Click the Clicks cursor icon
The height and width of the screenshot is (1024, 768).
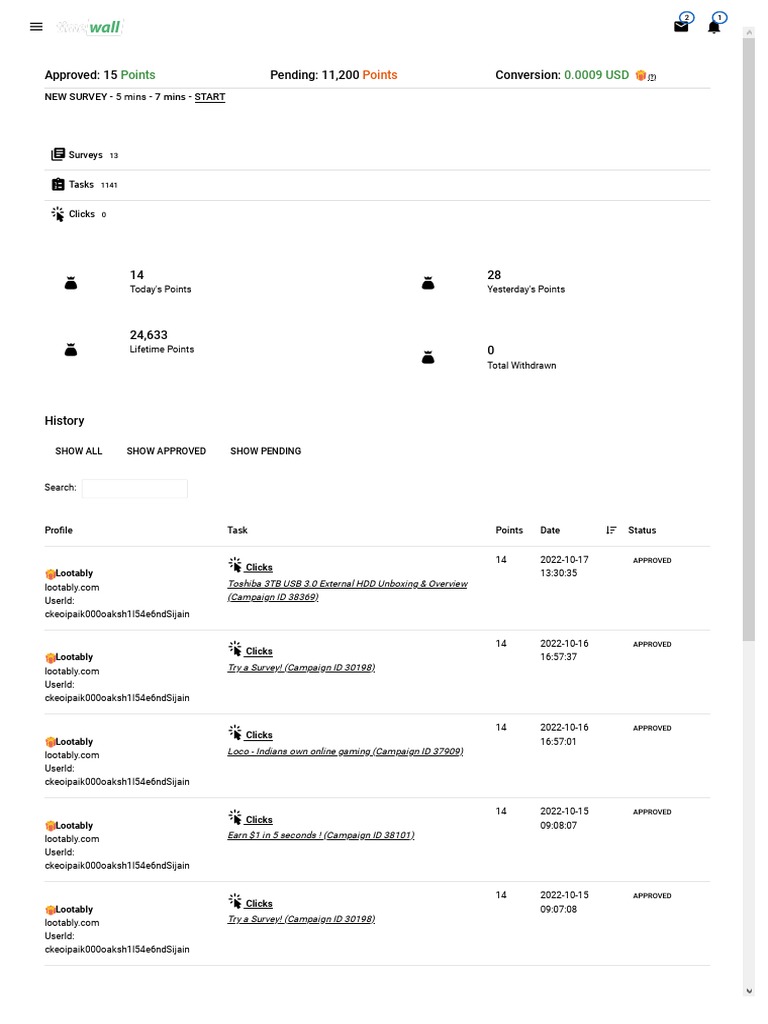coord(58,214)
